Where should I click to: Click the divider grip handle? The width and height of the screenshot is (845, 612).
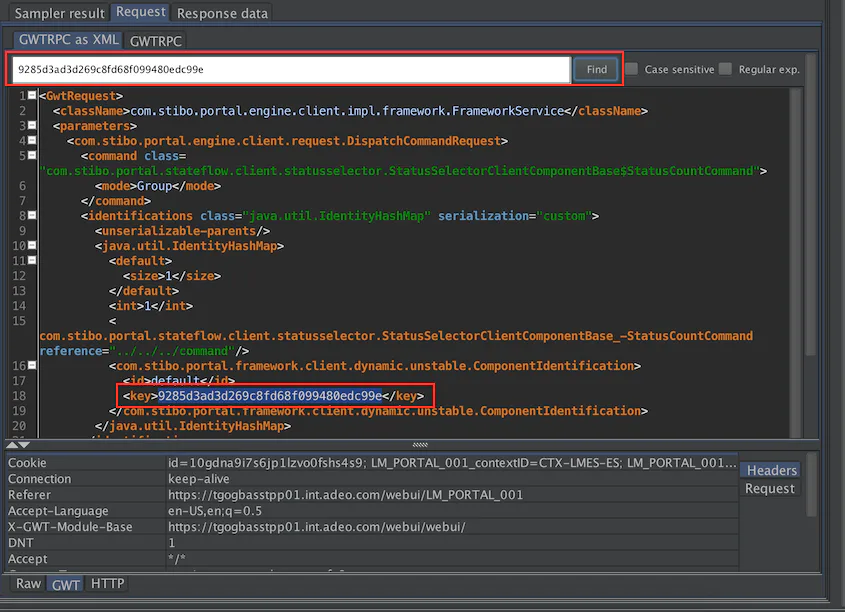(x=420, y=445)
